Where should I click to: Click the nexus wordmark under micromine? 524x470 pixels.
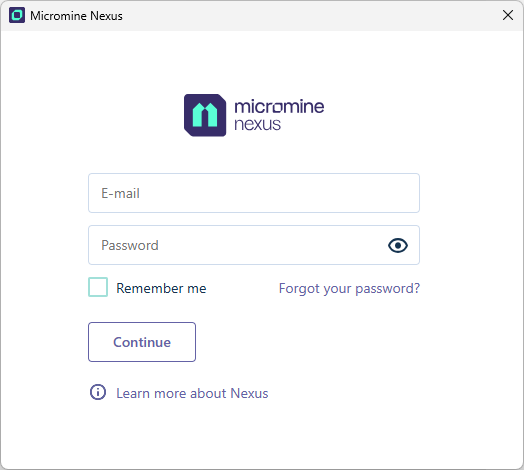click(257, 124)
